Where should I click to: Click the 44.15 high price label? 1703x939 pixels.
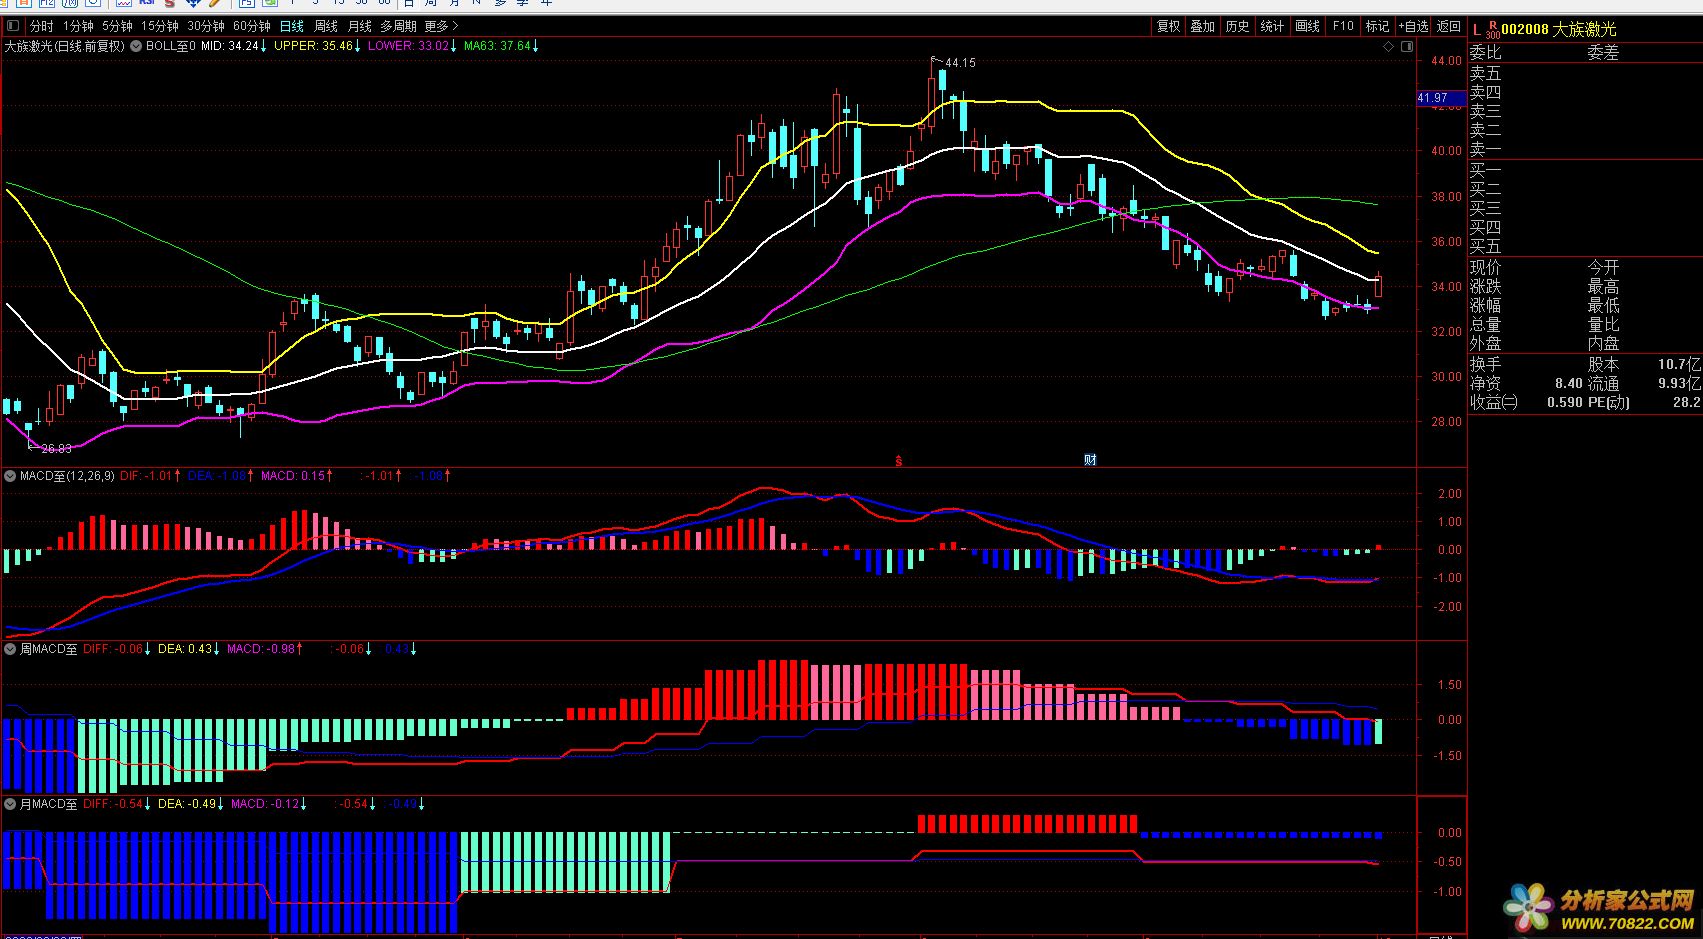coord(960,63)
